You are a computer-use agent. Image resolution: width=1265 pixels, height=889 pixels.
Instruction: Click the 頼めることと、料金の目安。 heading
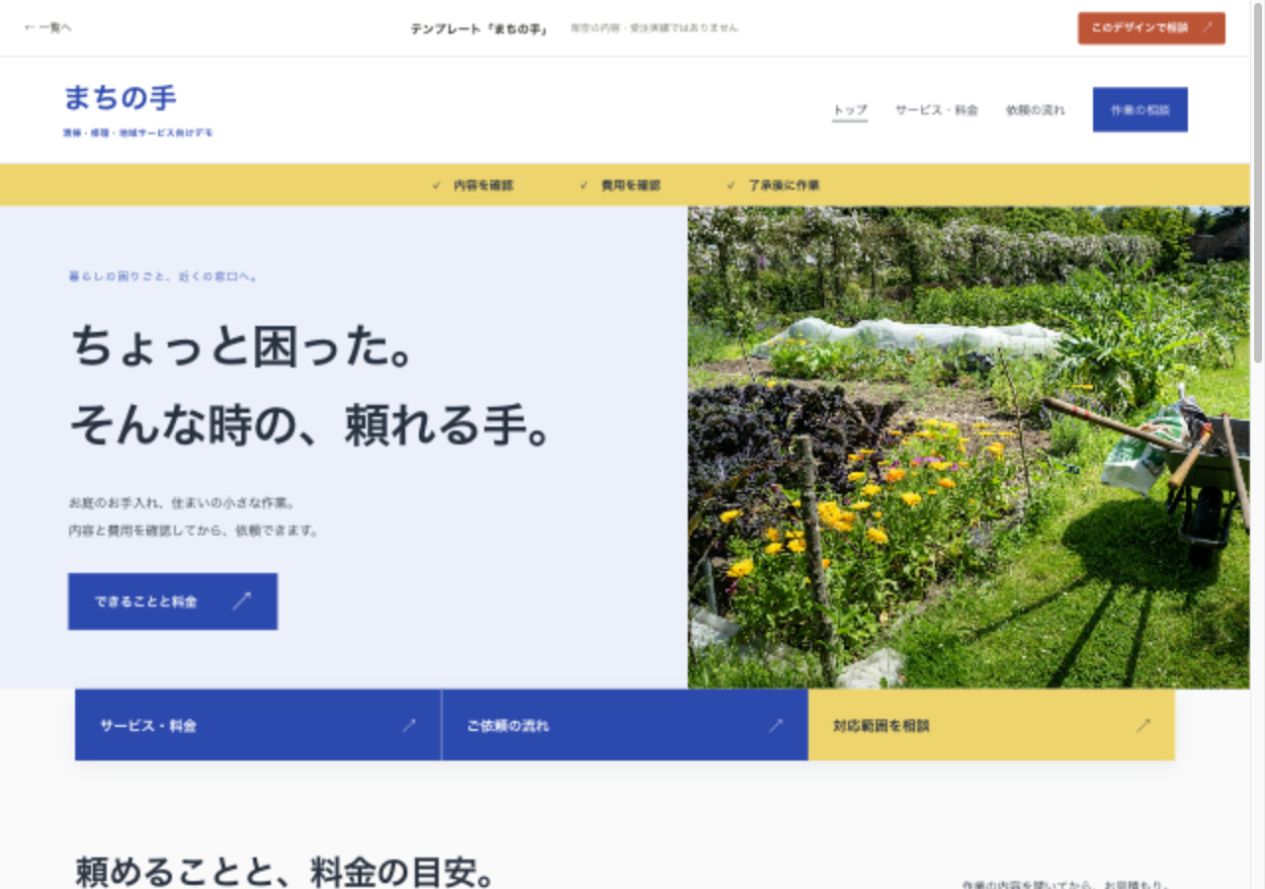pyautogui.click(x=285, y=872)
